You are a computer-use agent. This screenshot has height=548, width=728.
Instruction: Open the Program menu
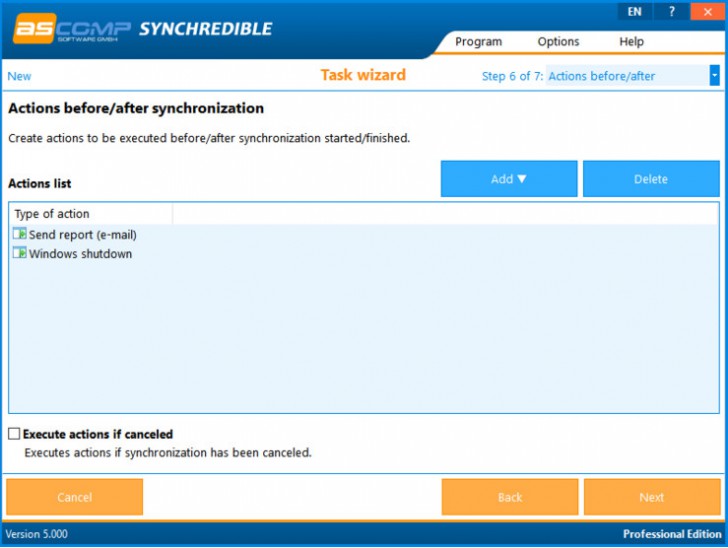click(478, 42)
